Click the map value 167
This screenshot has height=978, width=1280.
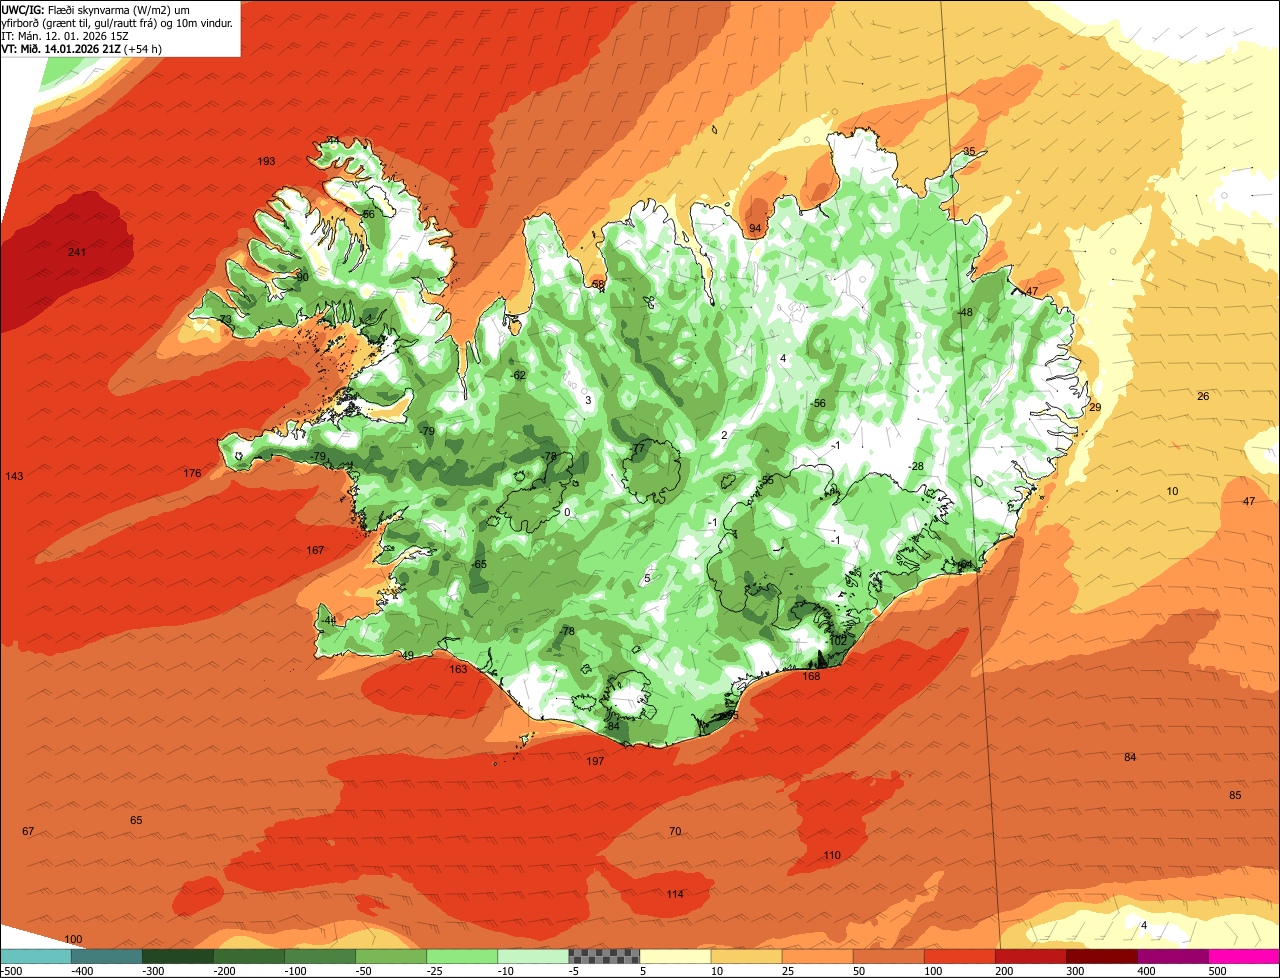(316, 551)
